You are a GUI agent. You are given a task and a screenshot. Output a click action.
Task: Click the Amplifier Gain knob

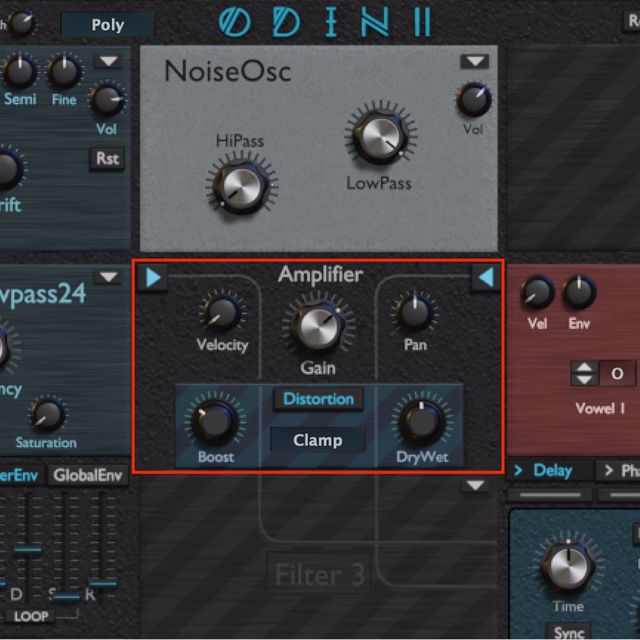[319, 326]
